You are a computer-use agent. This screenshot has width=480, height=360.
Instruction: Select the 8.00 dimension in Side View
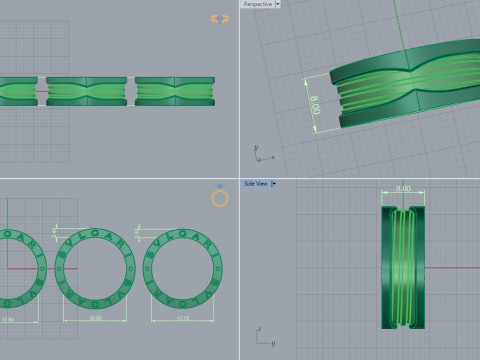click(x=403, y=189)
